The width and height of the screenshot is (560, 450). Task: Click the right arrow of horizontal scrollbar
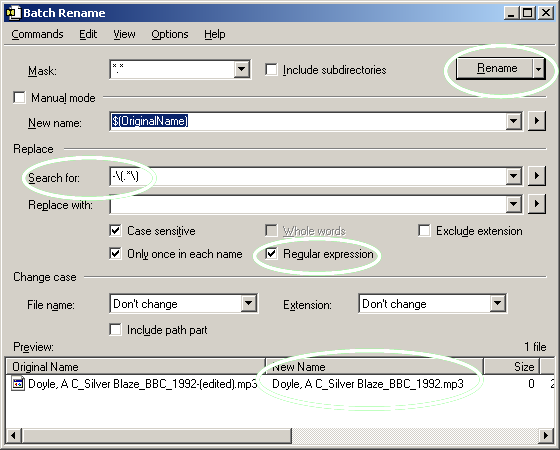click(546, 436)
